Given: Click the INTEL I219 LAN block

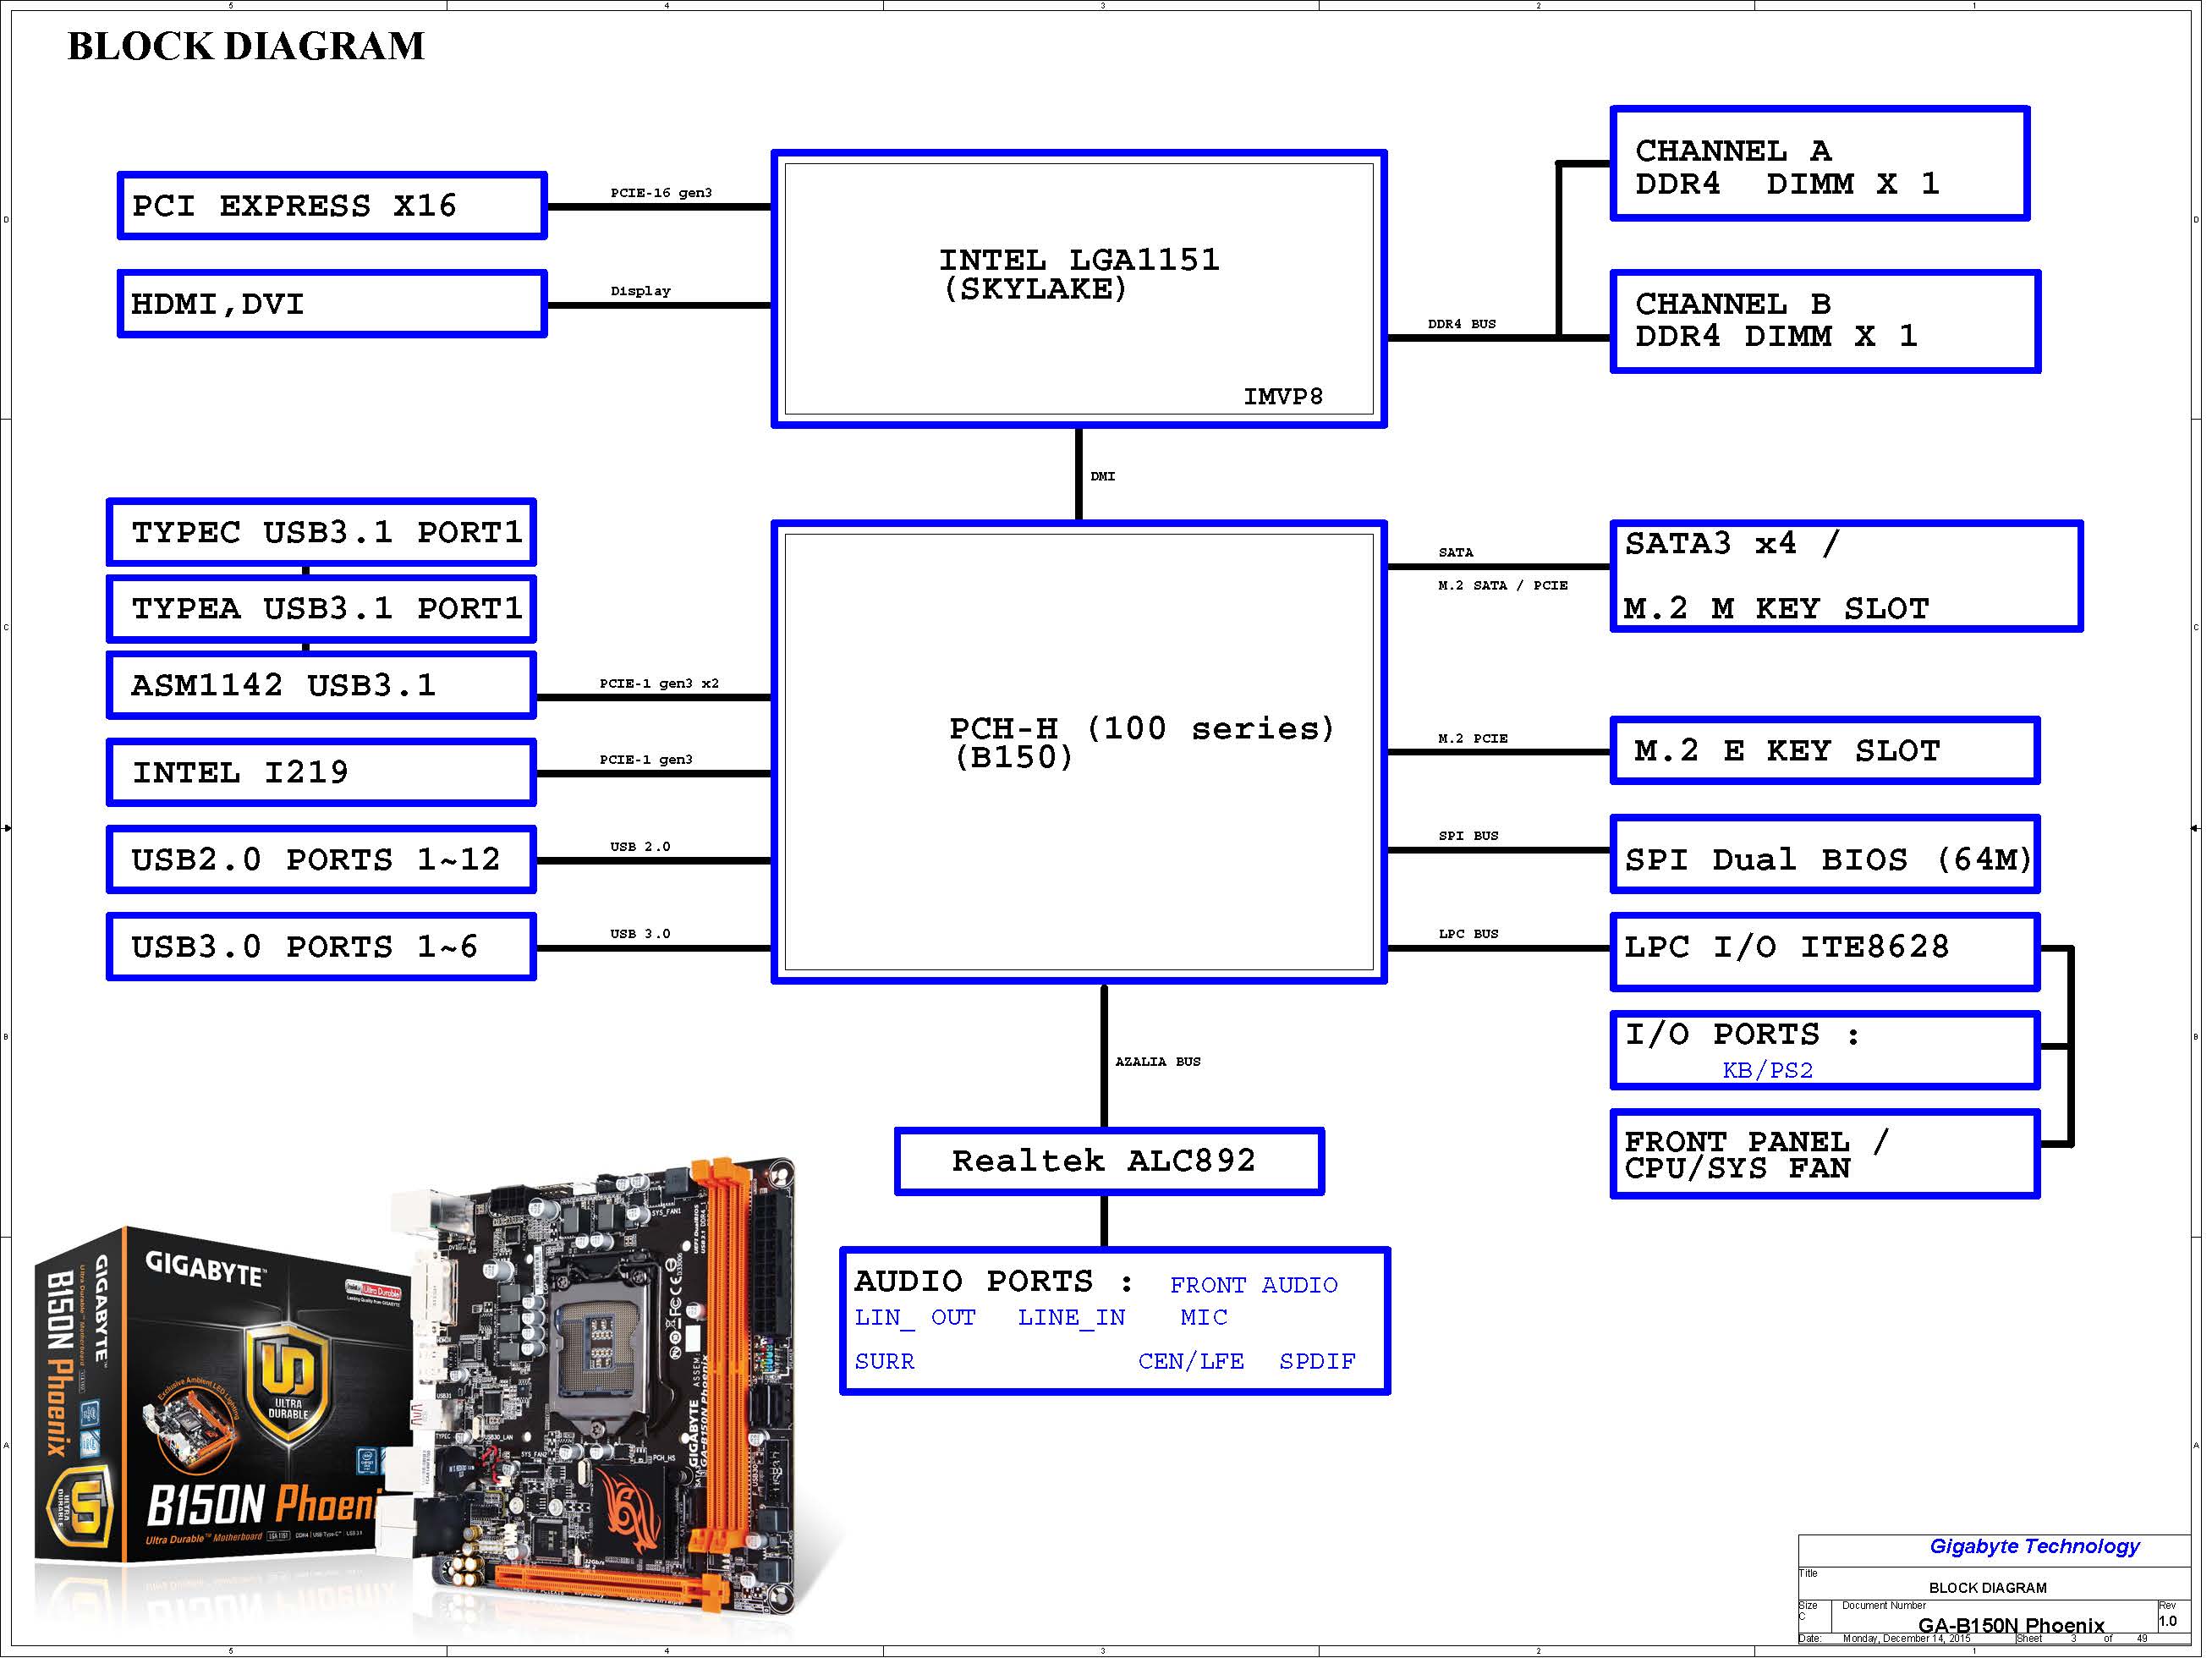Looking at the screenshot, I should coord(321,772).
